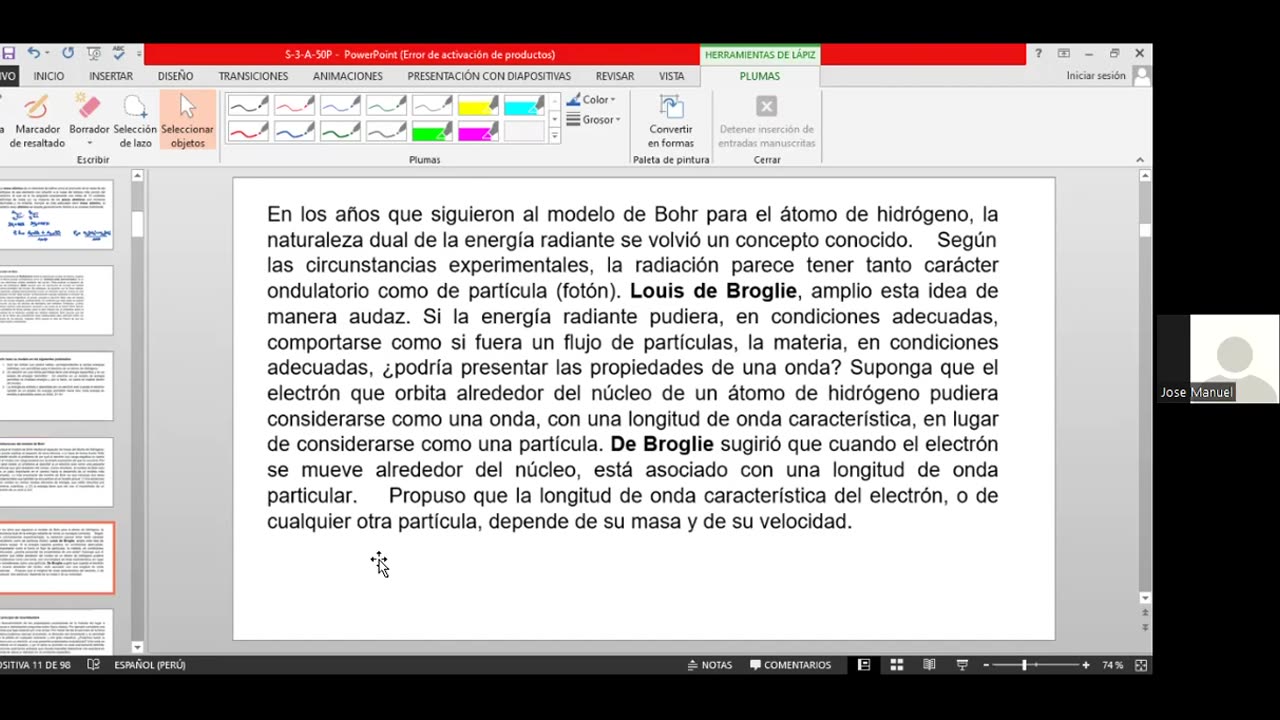Activate the Borrador eraser tool

click(89, 116)
